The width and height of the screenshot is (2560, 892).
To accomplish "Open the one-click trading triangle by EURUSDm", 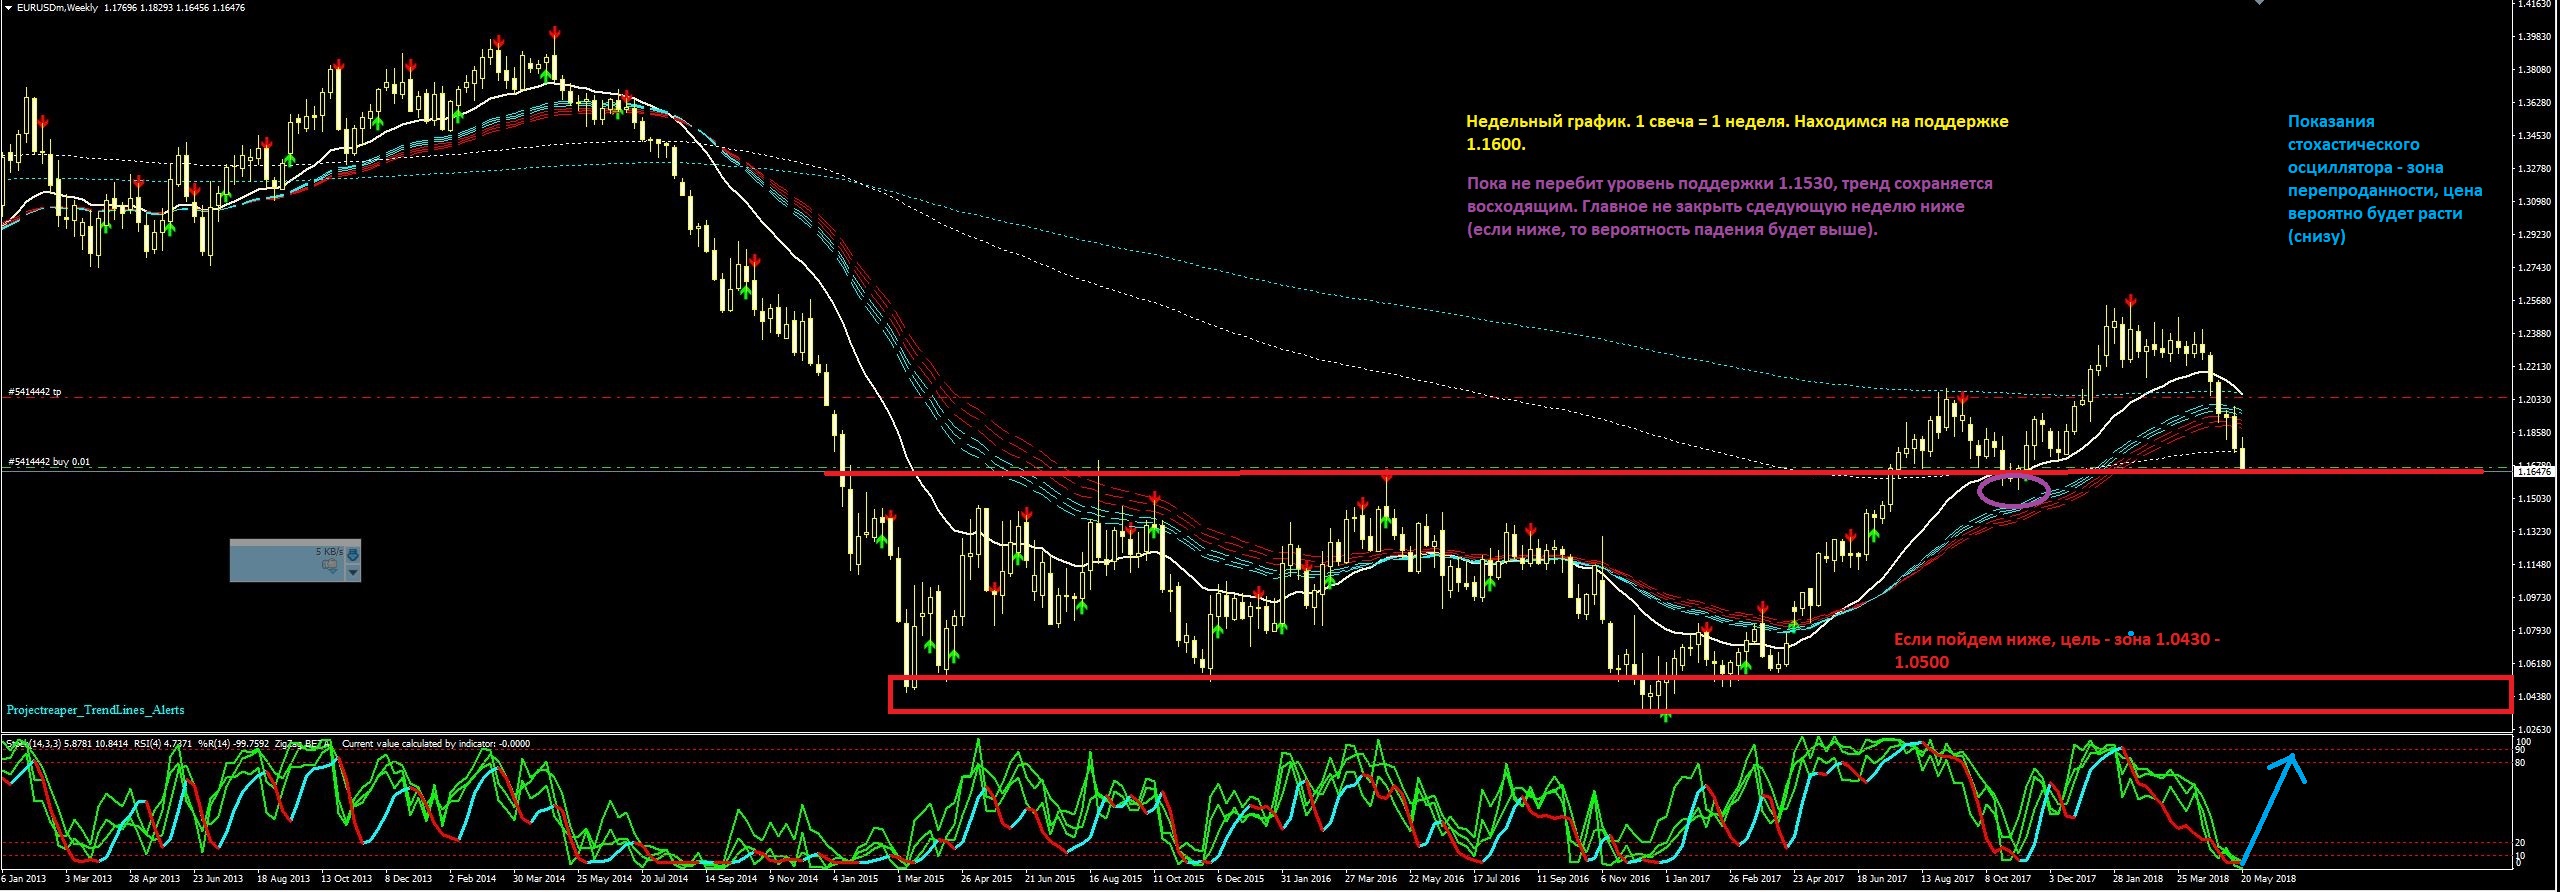I will click(8, 7).
